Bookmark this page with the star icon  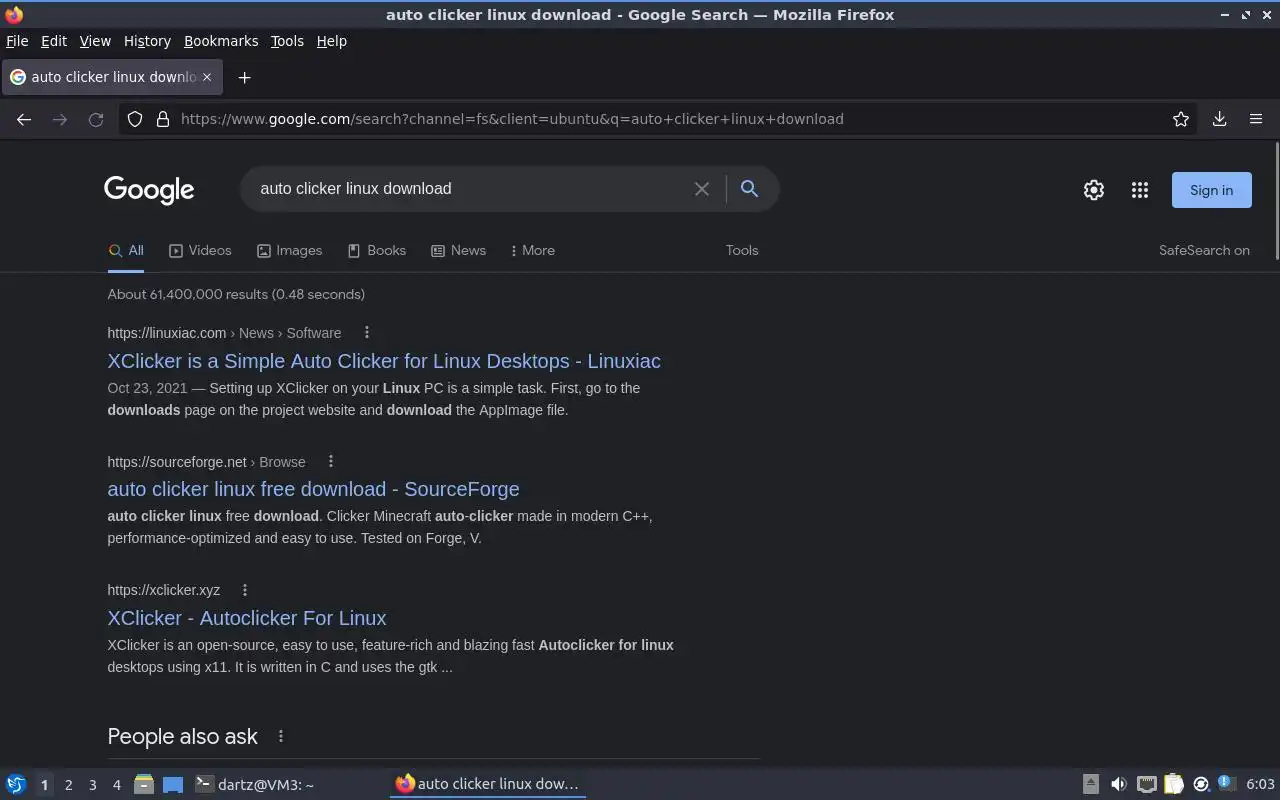point(1181,119)
